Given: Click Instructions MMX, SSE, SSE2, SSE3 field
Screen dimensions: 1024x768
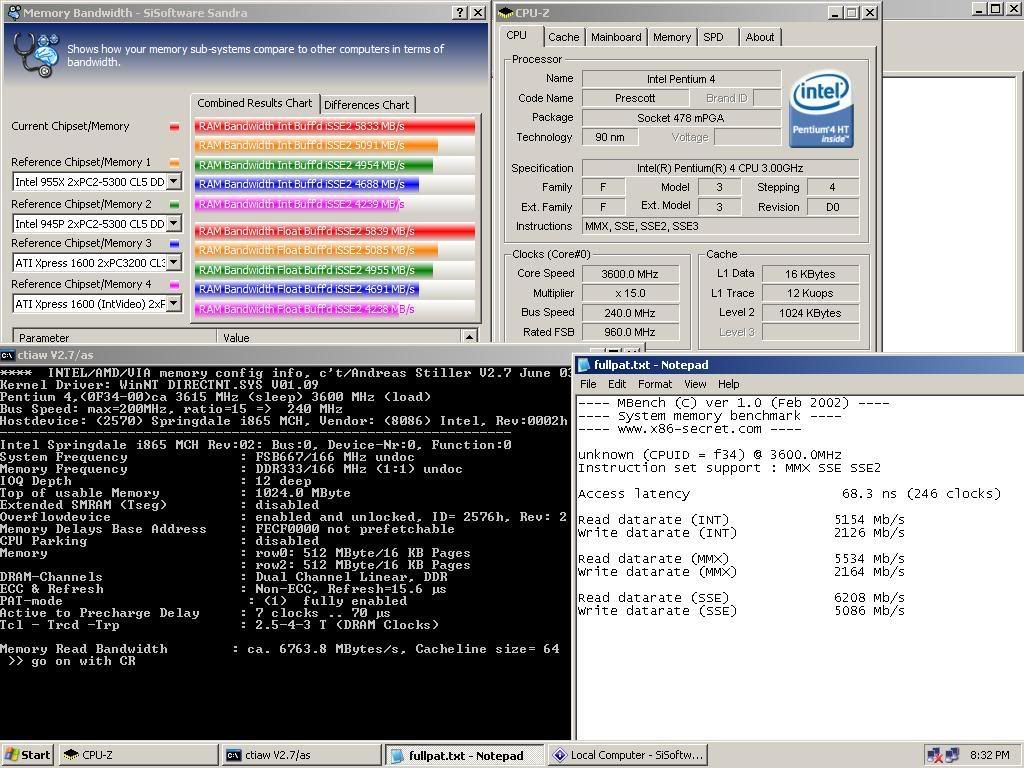Looking at the screenshot, I should pos(720,226).
